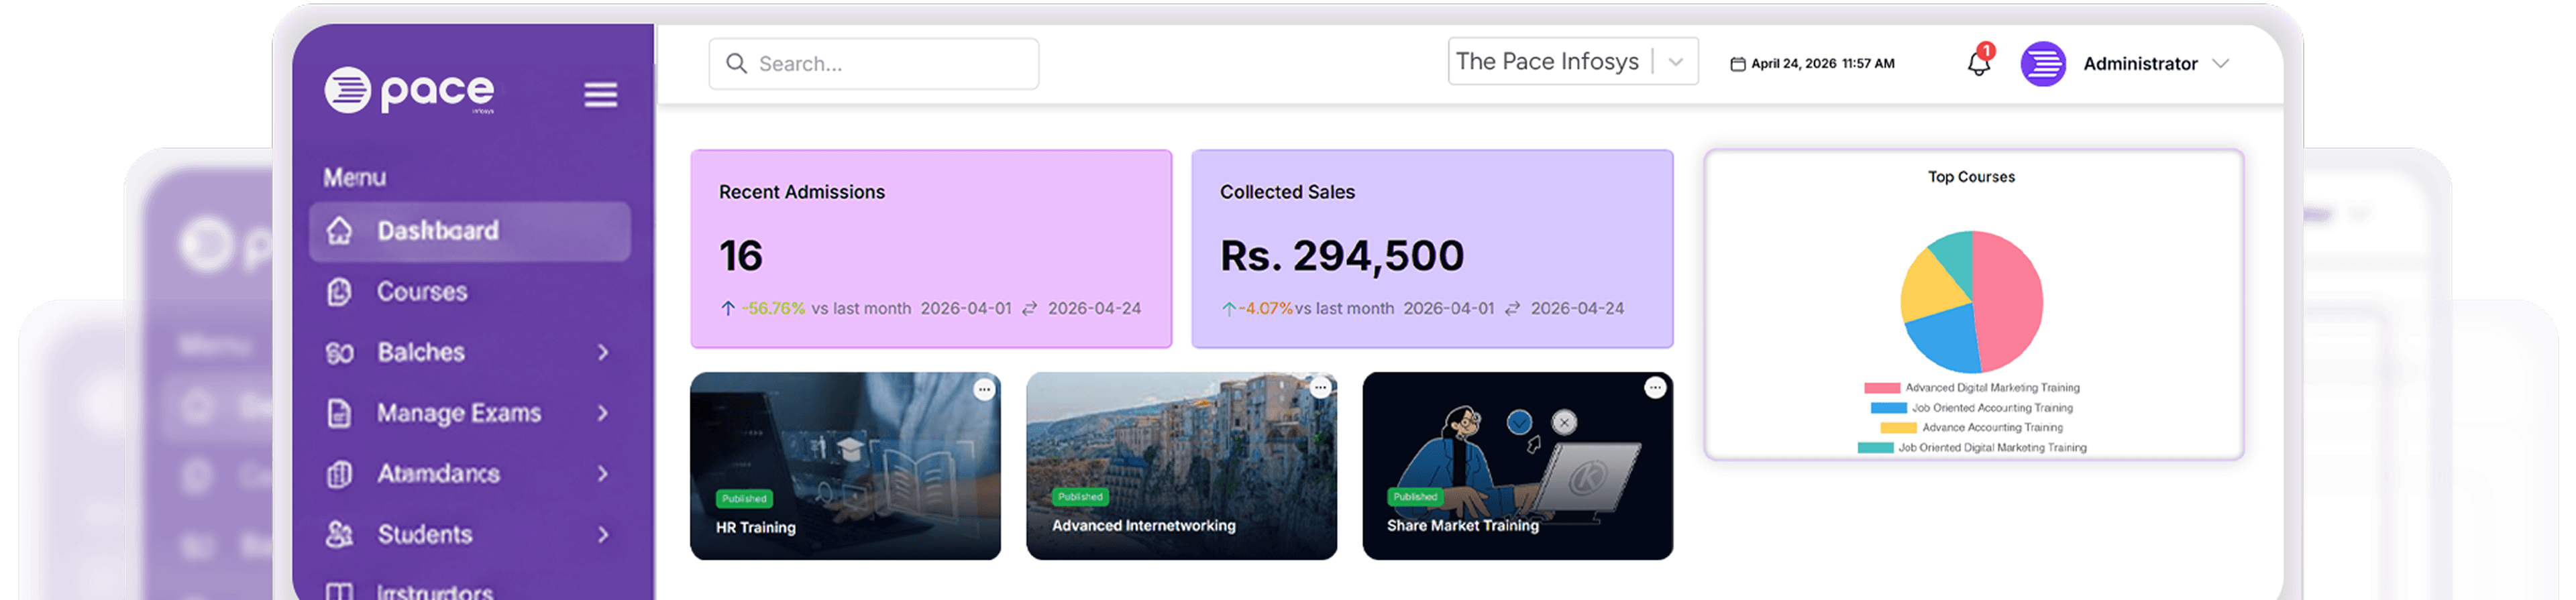Viewport: 2576px width, 600px height.
Task: Click the Administrator avatar icon
Action: [x=2043, y=64]
